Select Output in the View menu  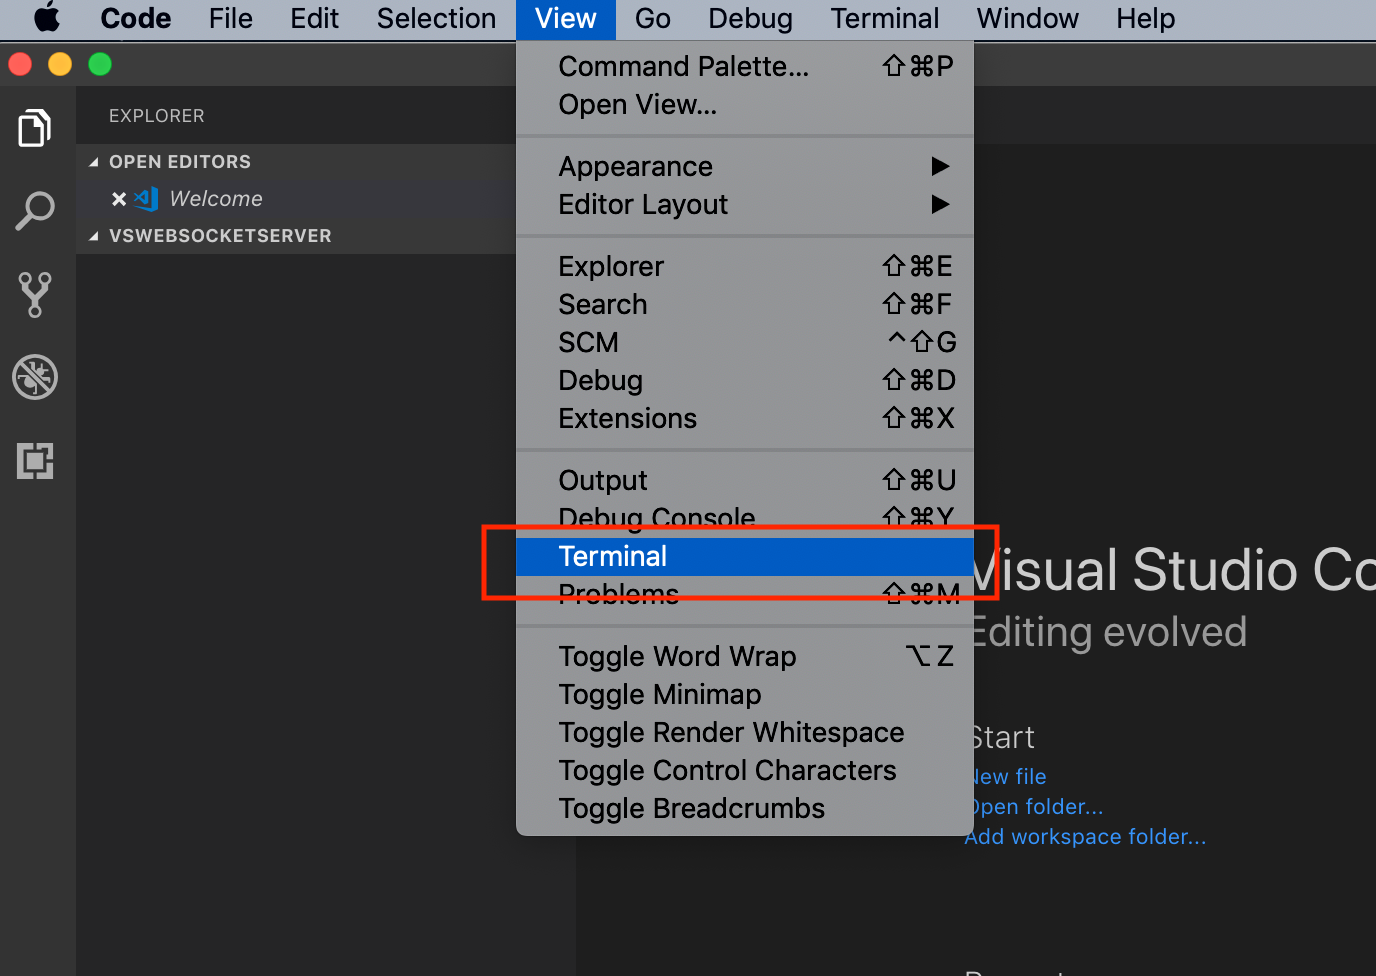[745, 480]
